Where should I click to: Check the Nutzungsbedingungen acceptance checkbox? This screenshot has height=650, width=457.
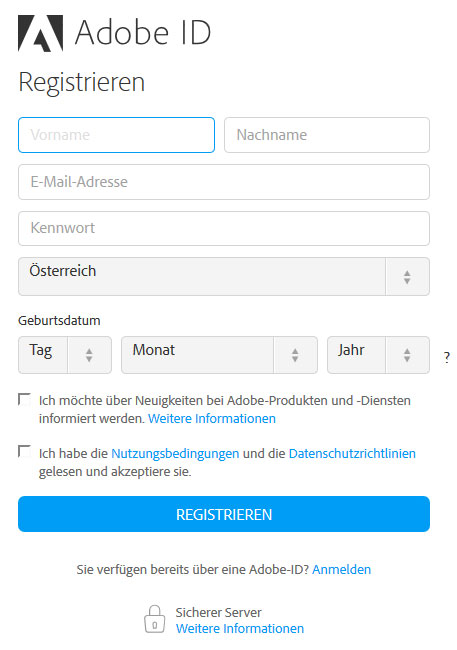(24, 451)
